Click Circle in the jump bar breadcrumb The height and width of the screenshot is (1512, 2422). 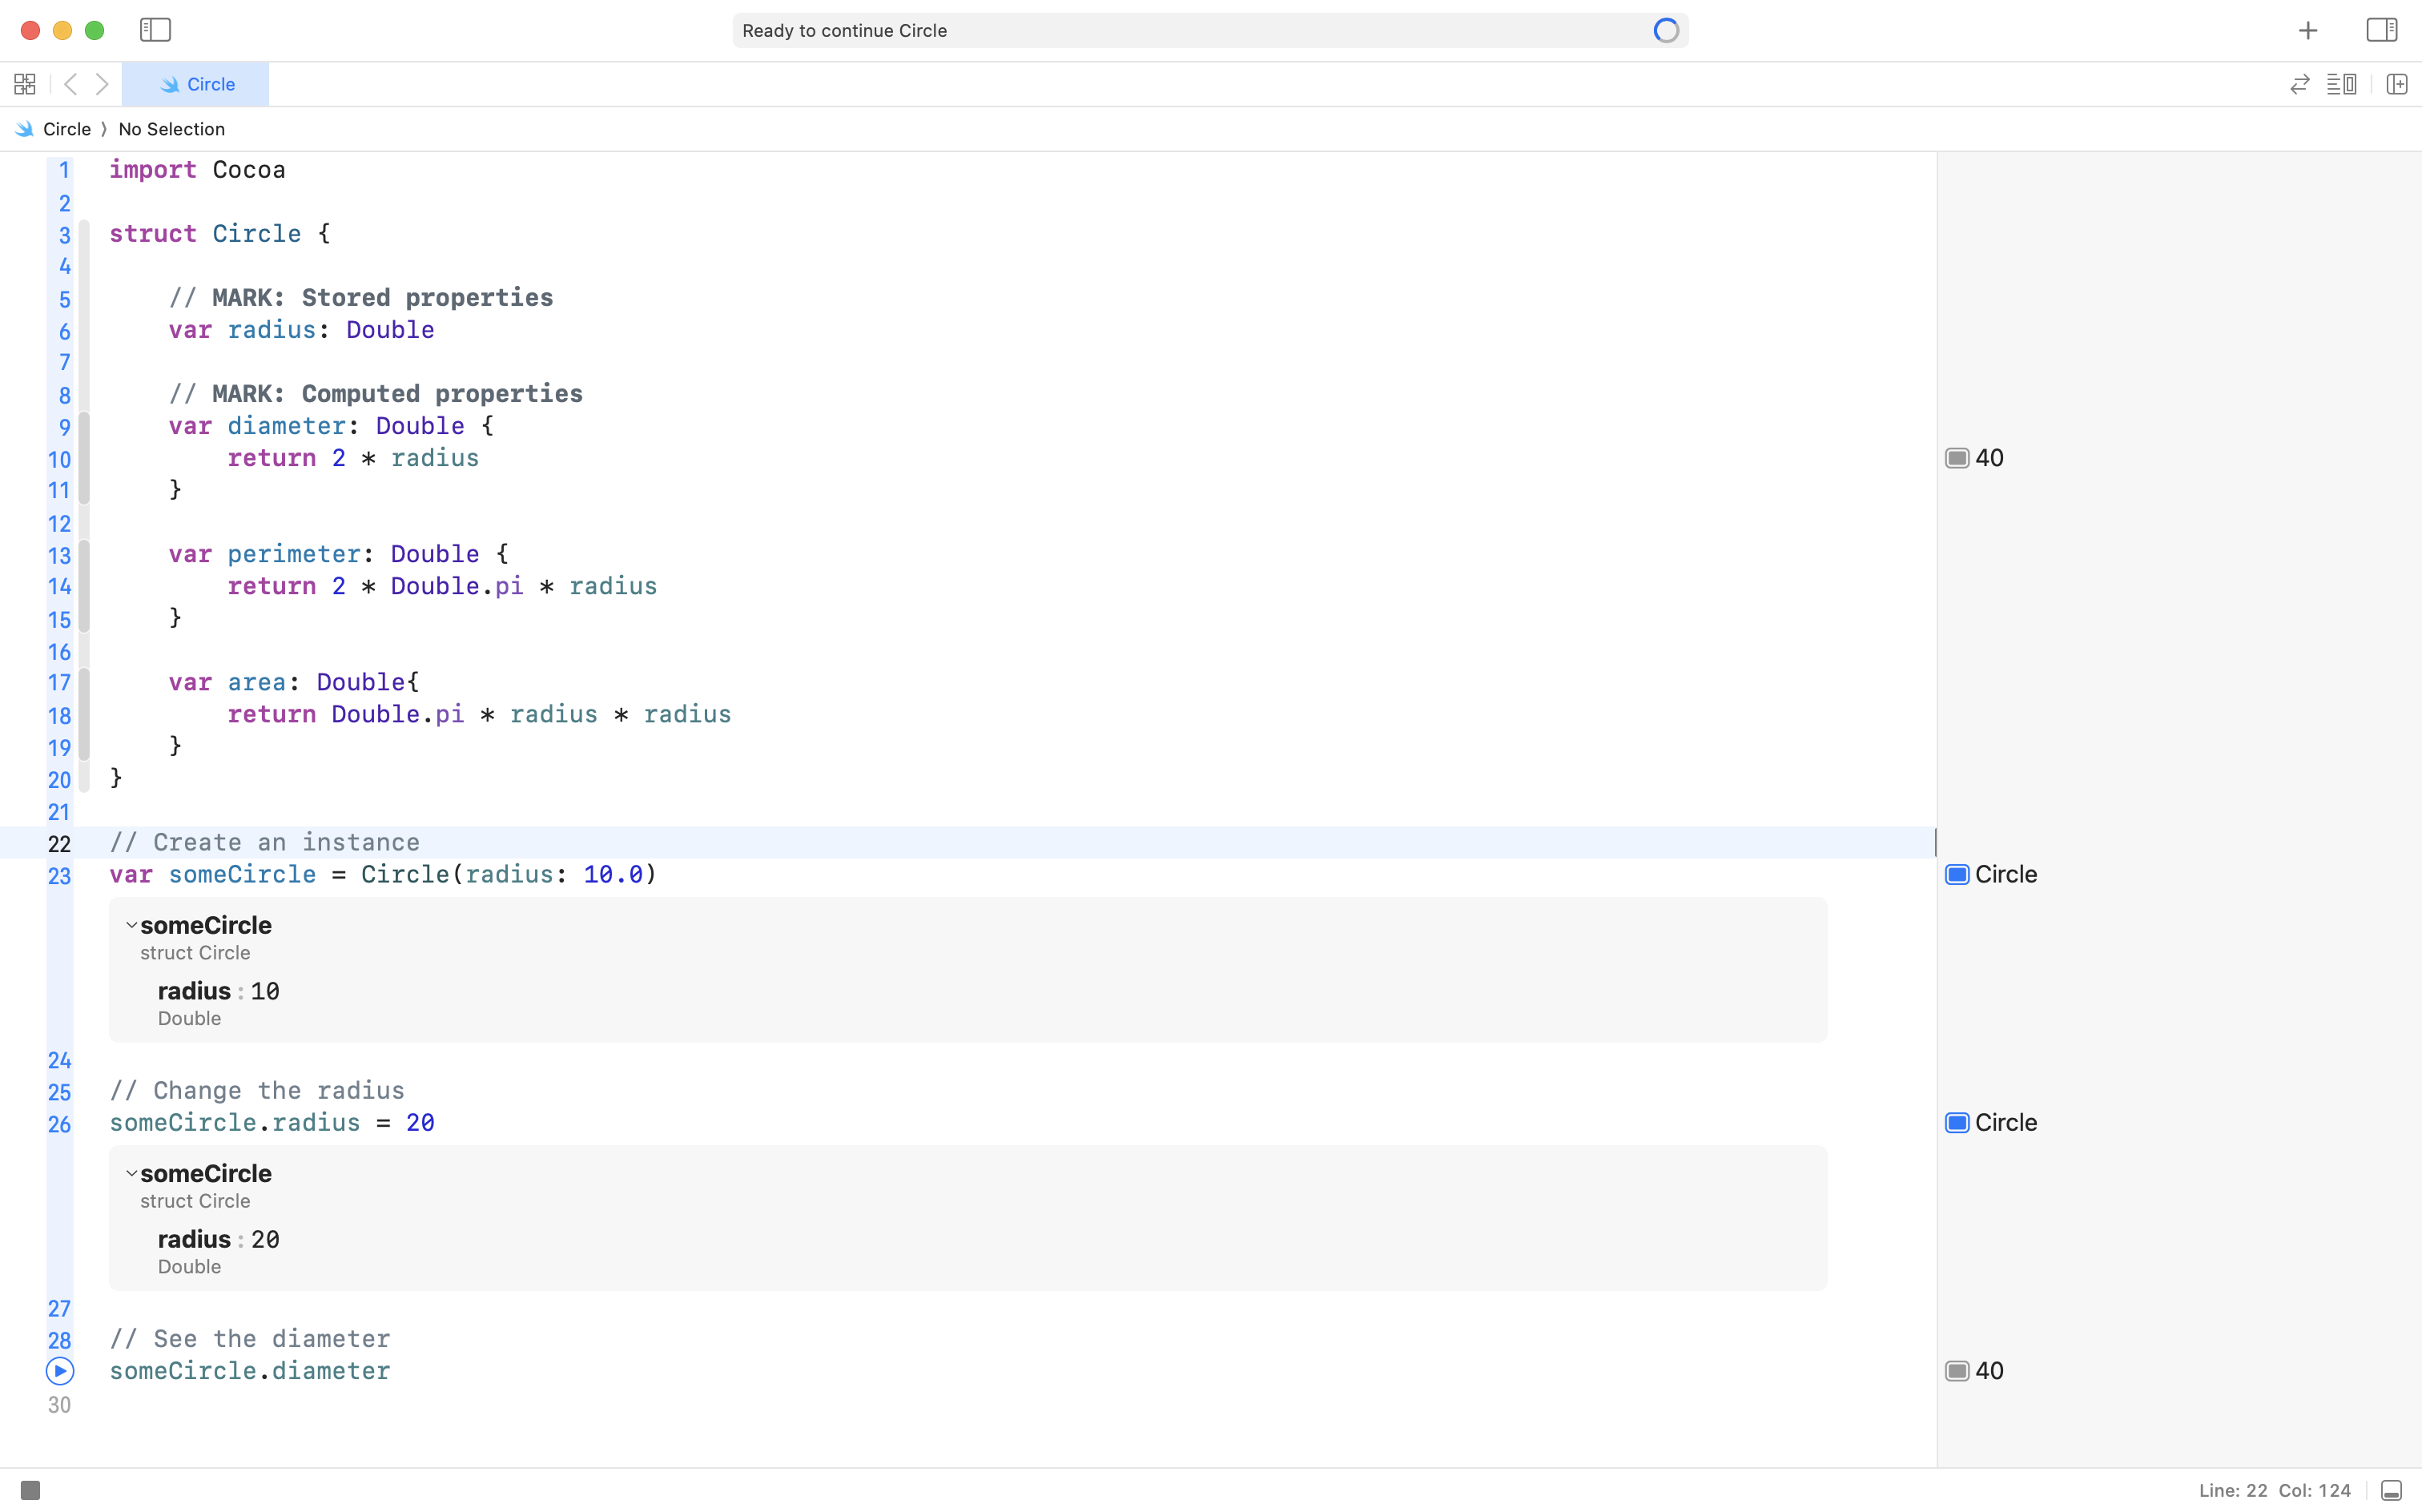click(68, 128)
